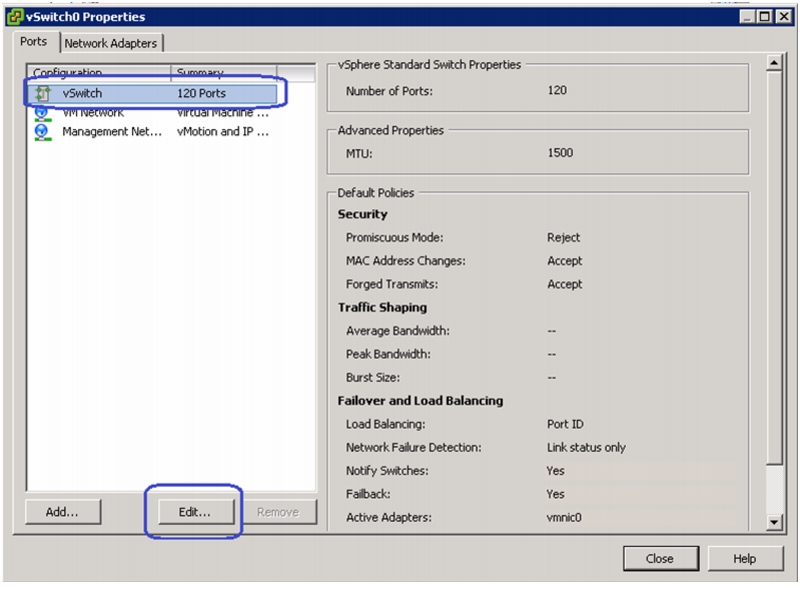Click the scroll up arrow of properties pane
The width and height of the screenshot is (800, 609).
coord(774,63)
